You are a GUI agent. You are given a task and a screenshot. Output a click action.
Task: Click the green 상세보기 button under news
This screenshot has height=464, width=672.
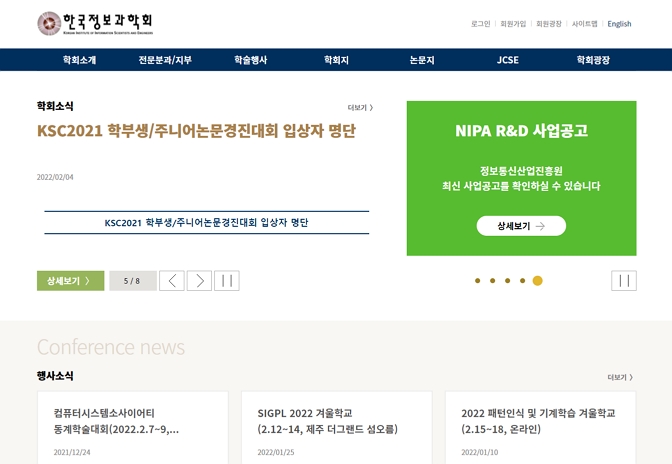[x=70, y=281]
